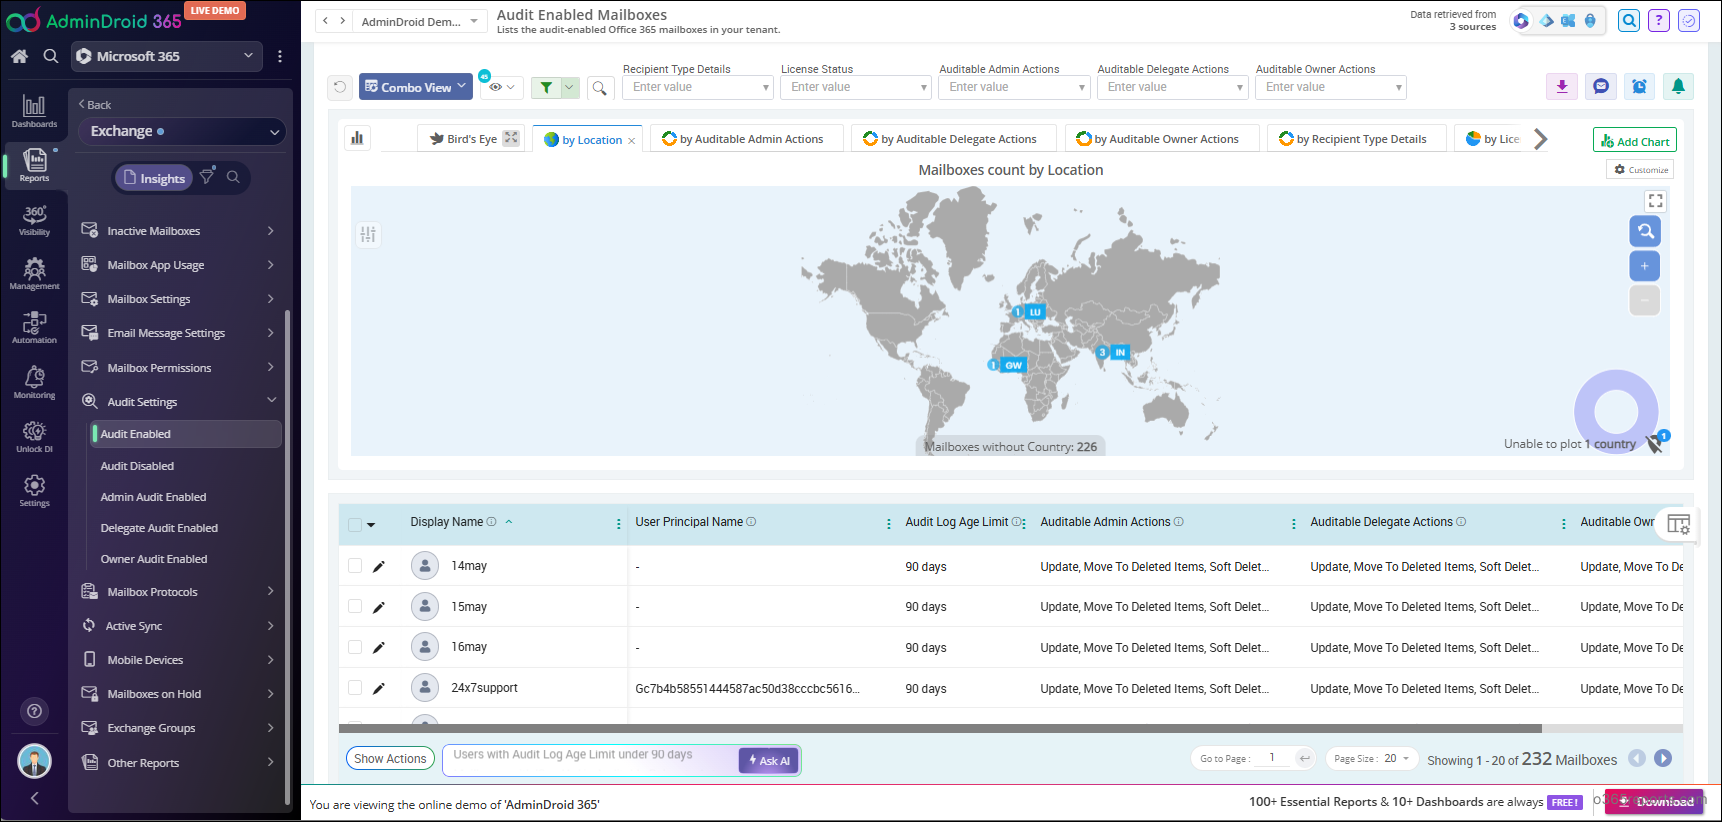Open the Microsoft 365 dropdown
Viewport: 1722px width, 822px height.
166,56
